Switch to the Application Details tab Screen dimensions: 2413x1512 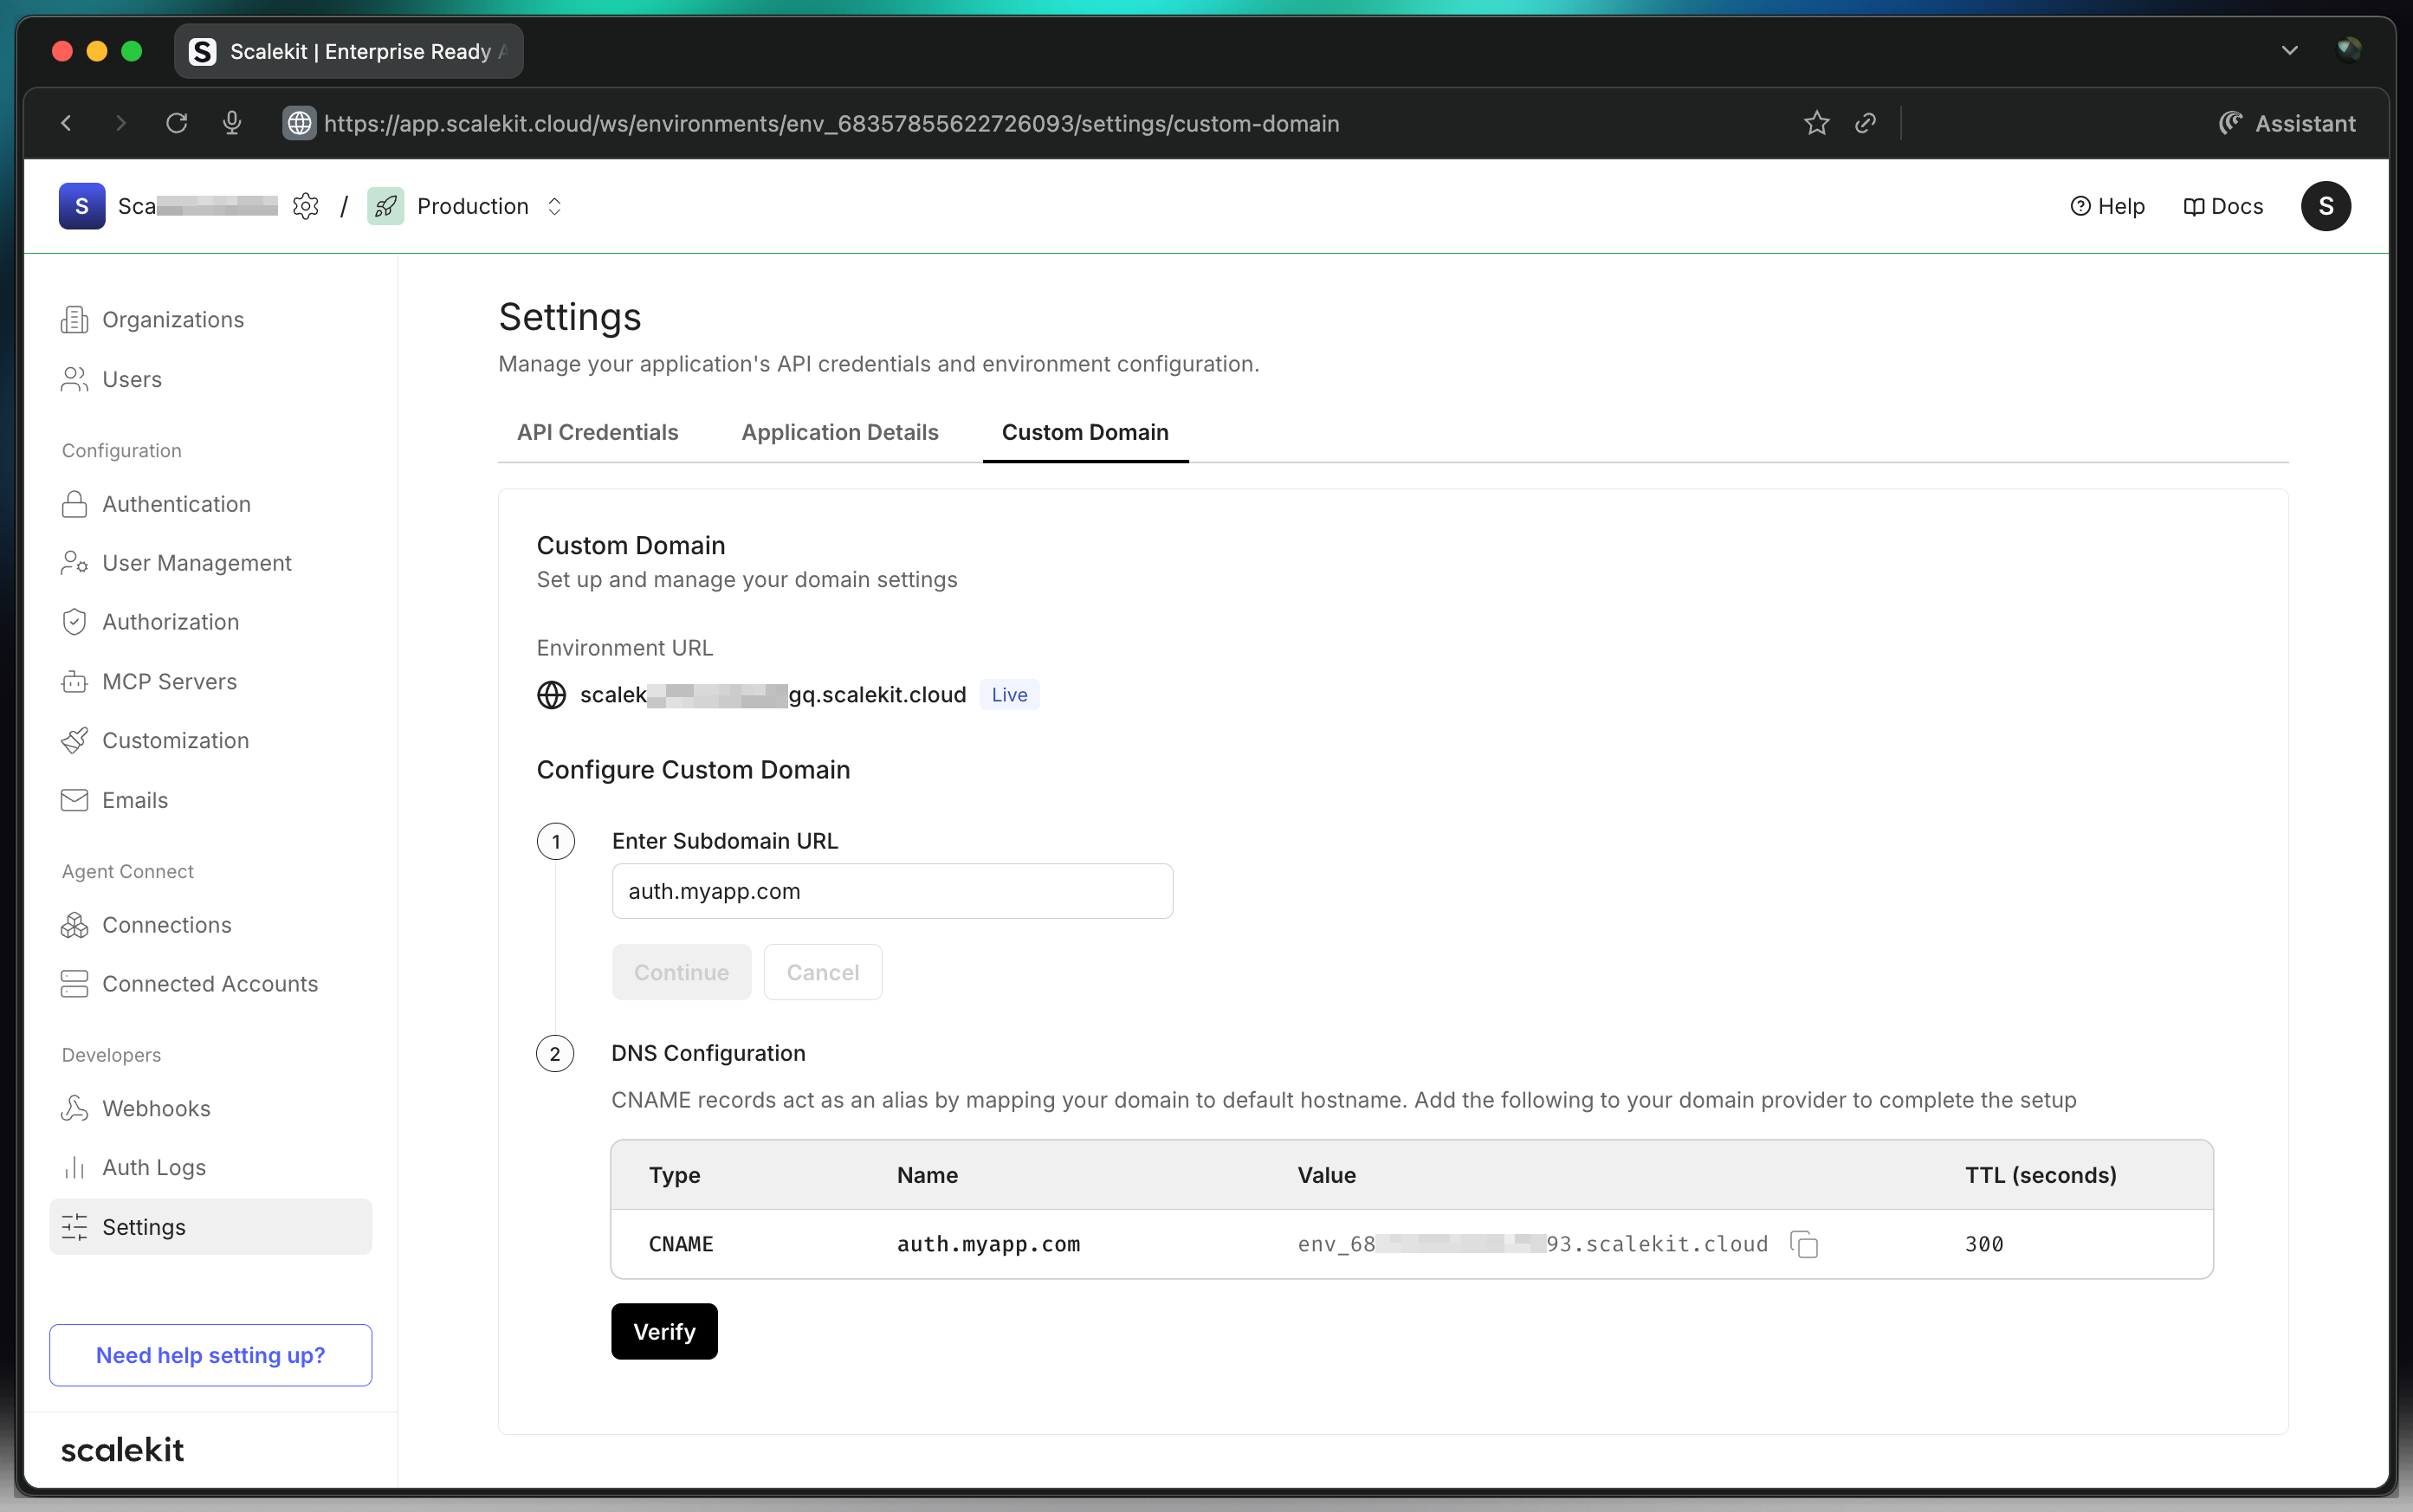pyautogui.click(x=839, y=432)
